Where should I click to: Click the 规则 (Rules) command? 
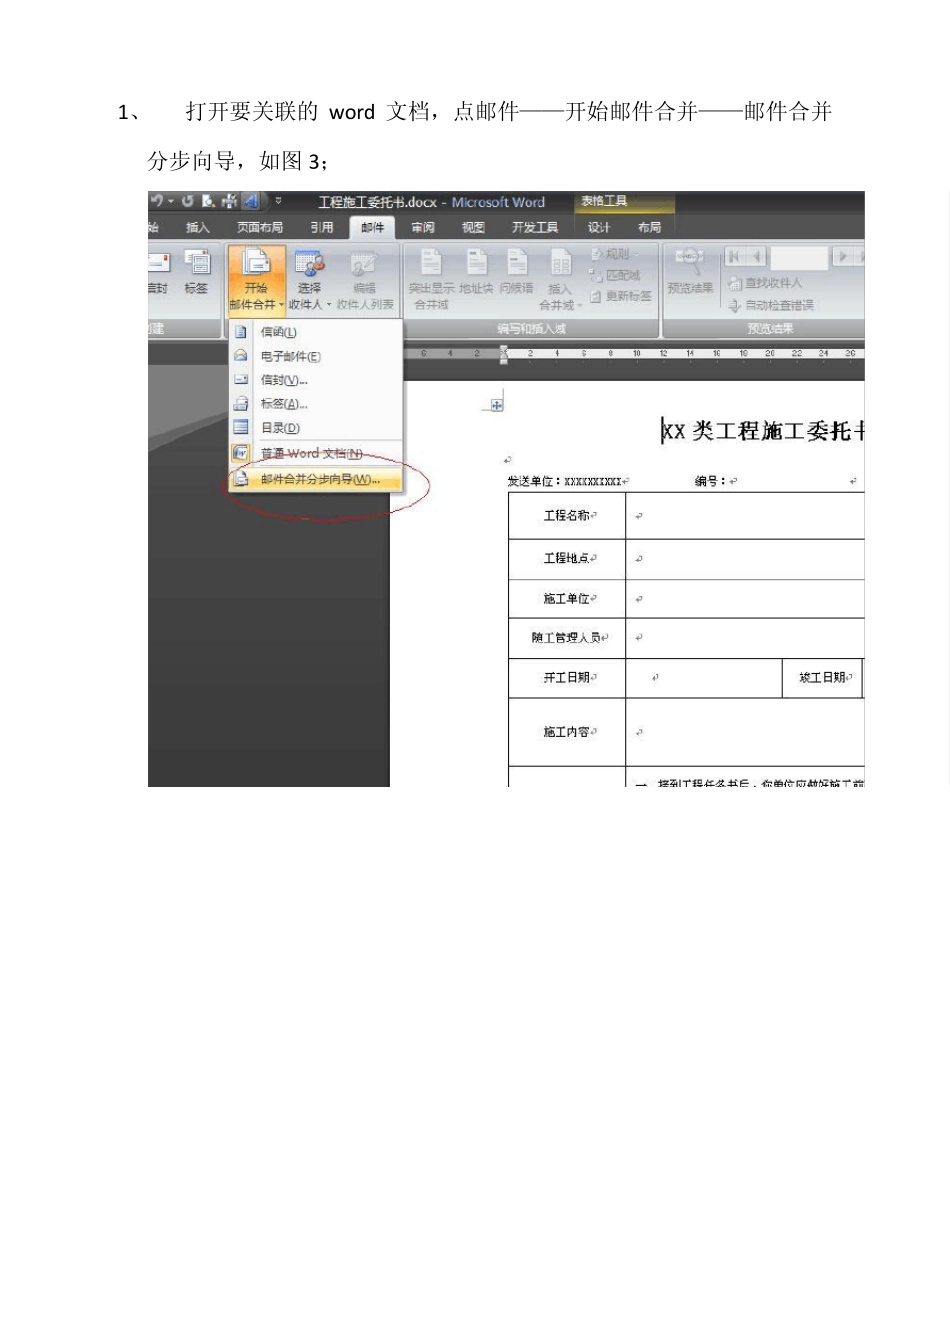point(615,254)
